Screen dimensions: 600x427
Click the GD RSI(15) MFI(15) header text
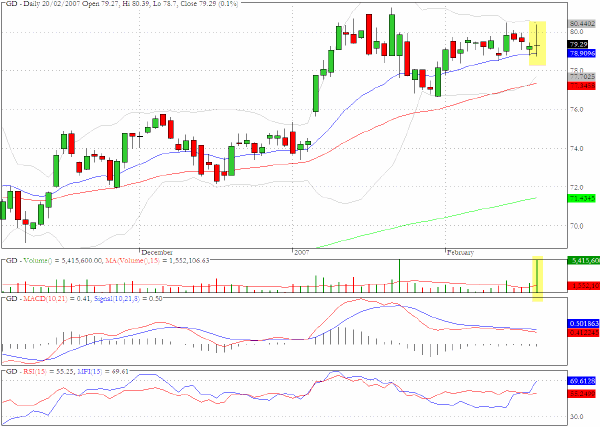pyautogui.click(x=67, y=371)
